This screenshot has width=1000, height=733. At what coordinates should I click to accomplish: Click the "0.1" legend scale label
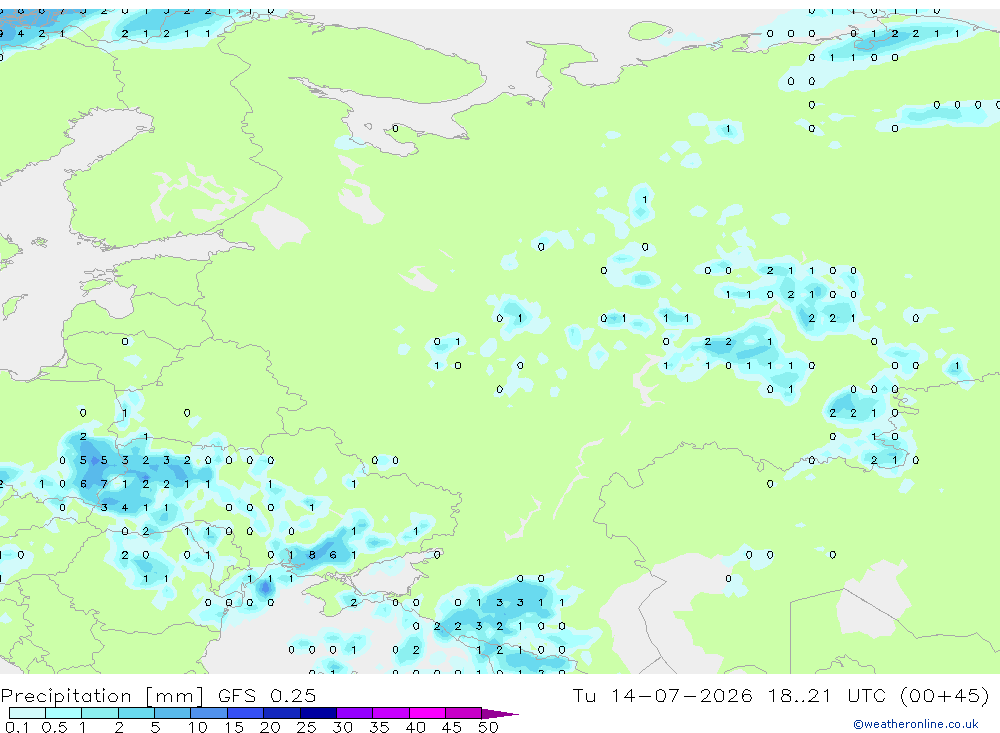(x=17, y=727)
